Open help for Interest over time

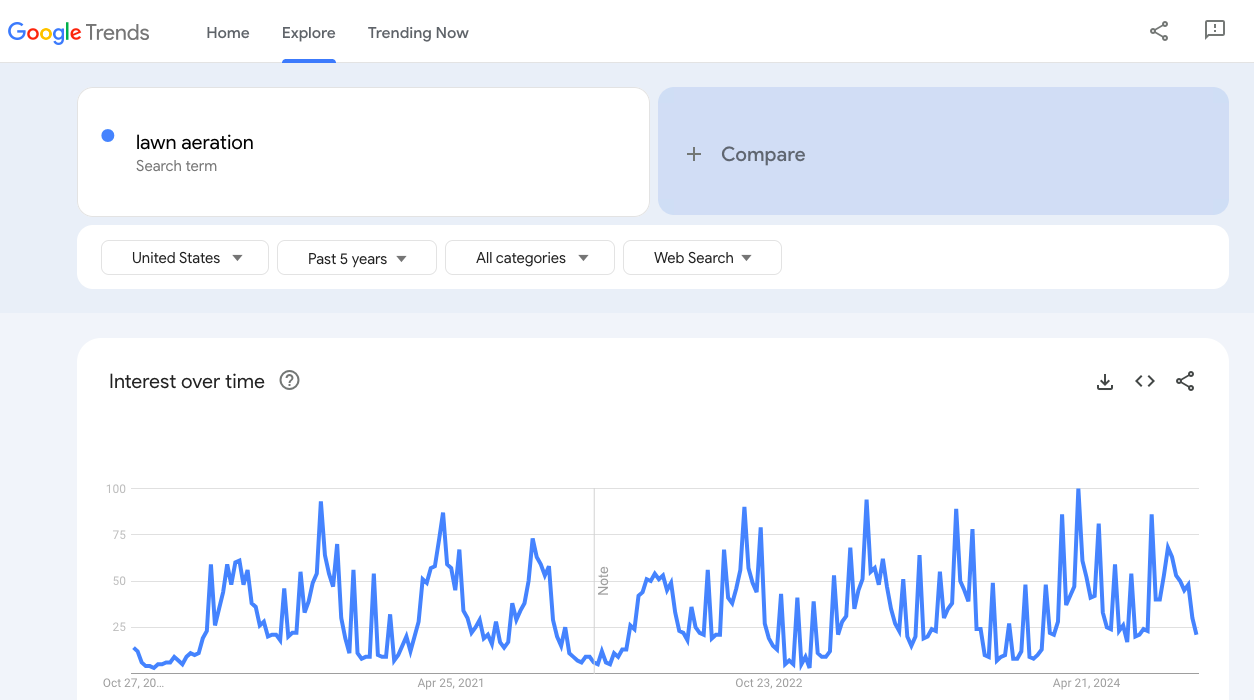(x=290, y=380)
